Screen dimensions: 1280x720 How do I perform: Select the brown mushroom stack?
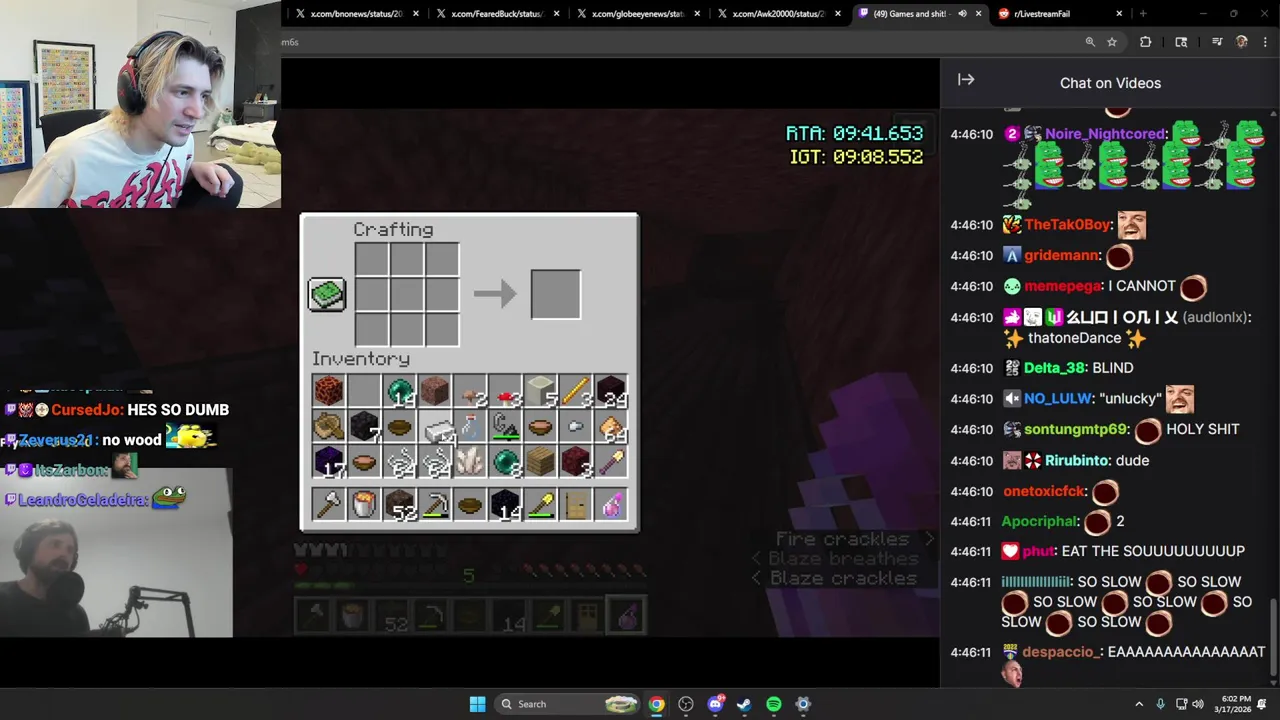(x=470, y=390)
